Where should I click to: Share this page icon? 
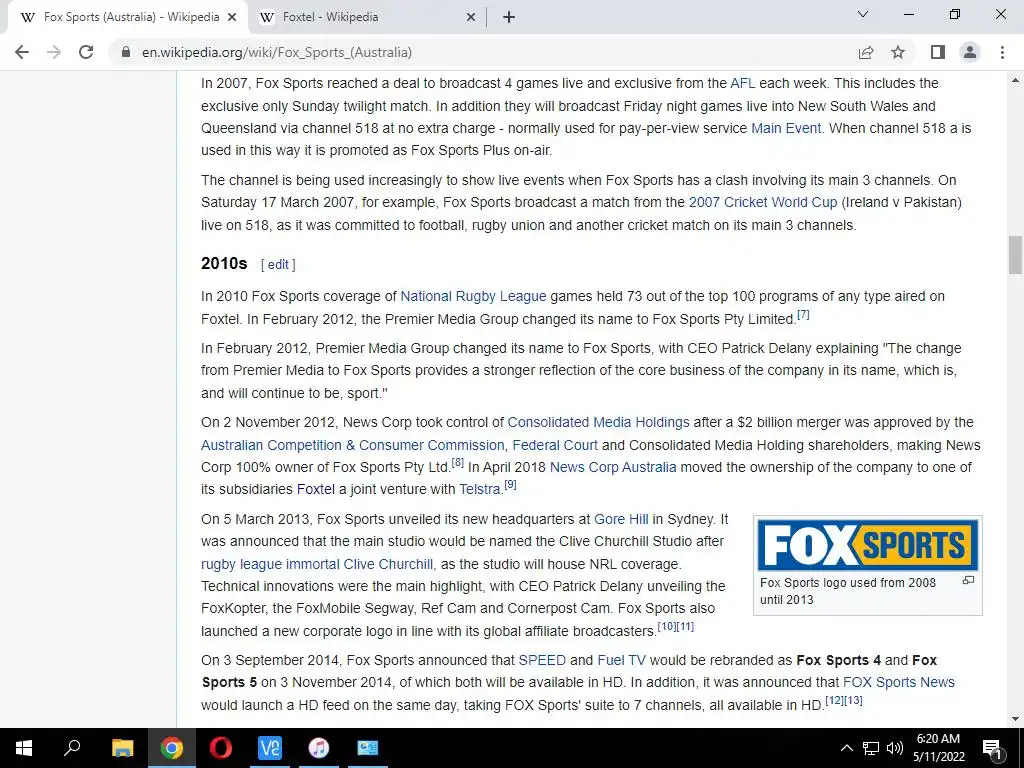click(x=866, y=52)
